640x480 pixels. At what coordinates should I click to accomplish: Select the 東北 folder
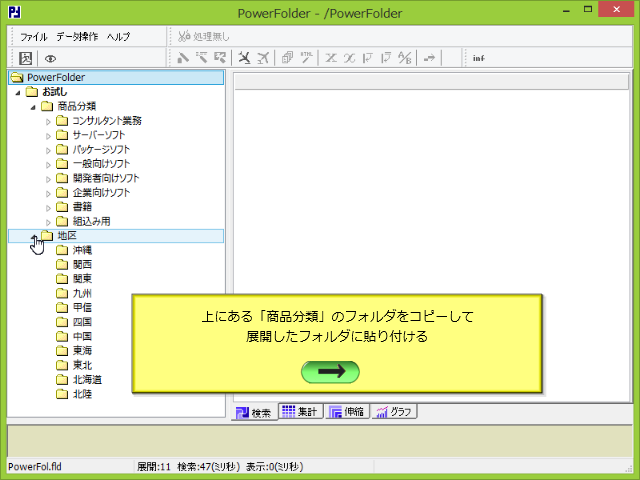[x=82, y=365]
